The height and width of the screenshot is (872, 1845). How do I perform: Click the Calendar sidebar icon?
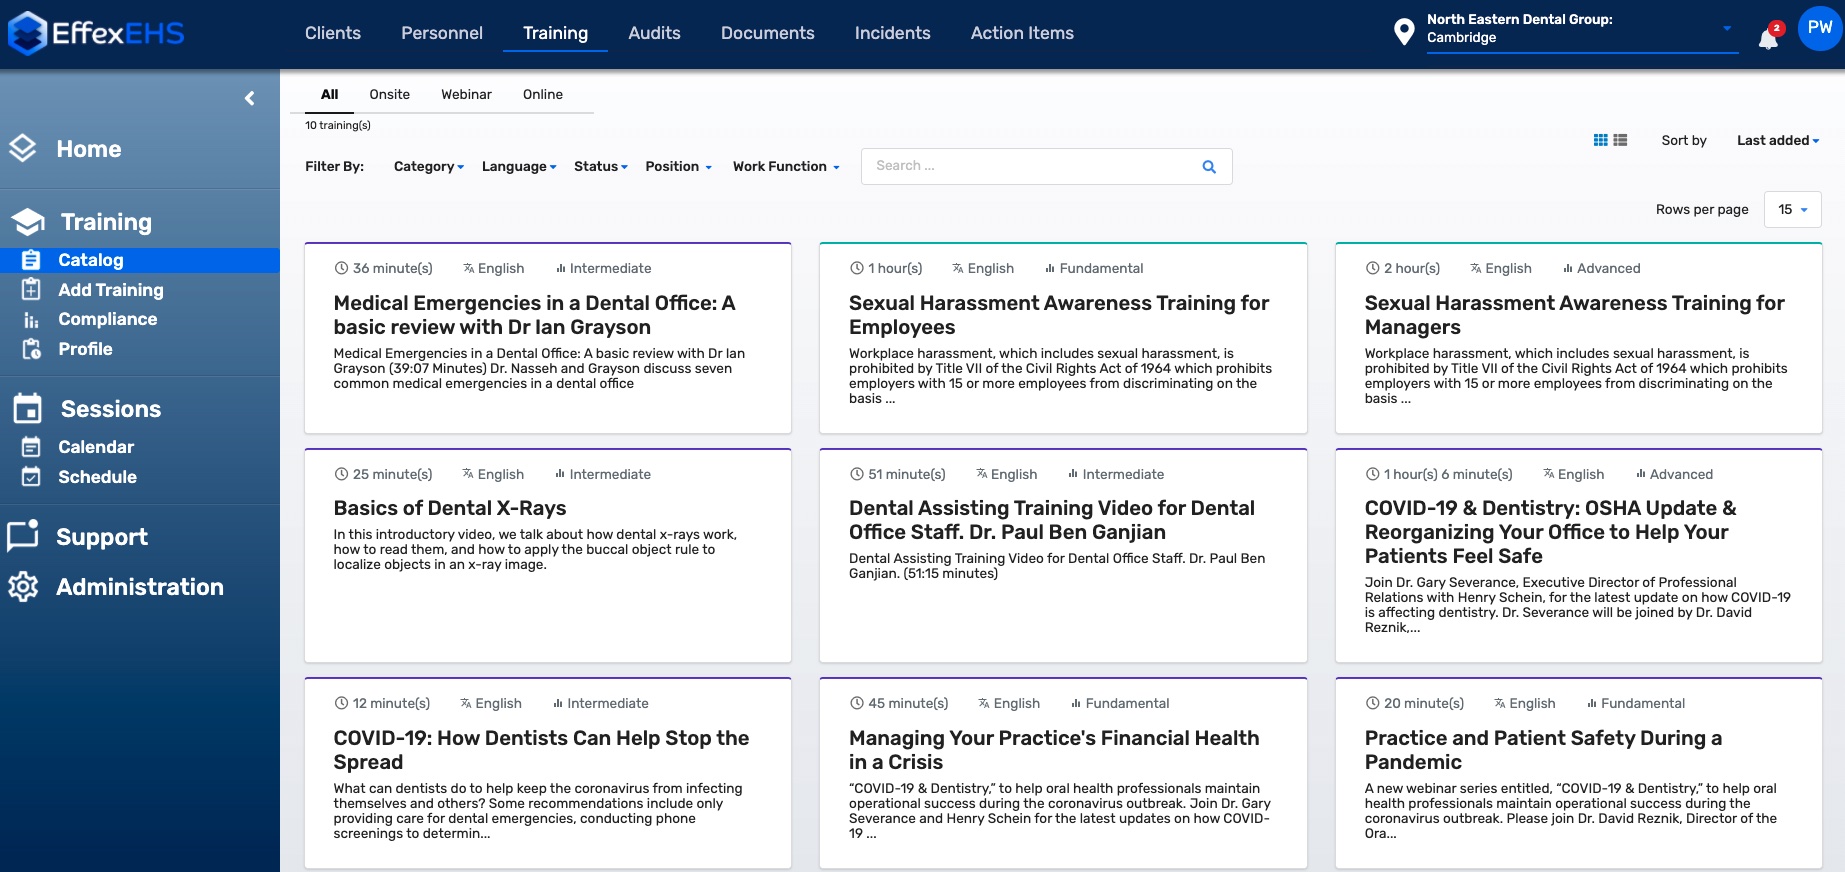tap(31, 447)
